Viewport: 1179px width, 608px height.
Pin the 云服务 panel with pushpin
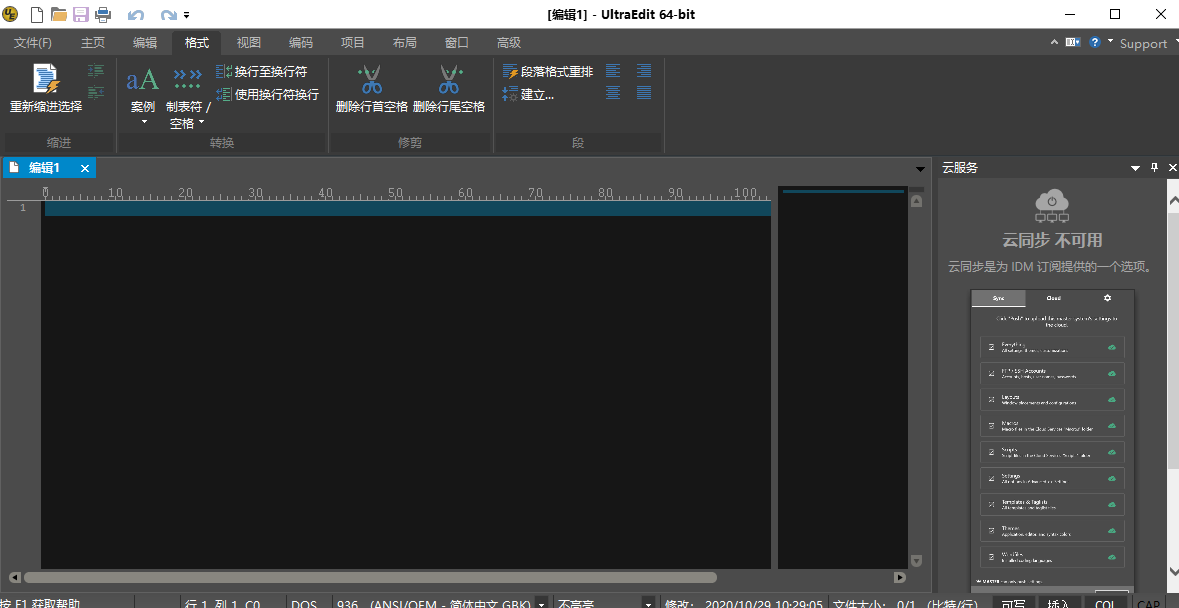(x=1154, y=168)
